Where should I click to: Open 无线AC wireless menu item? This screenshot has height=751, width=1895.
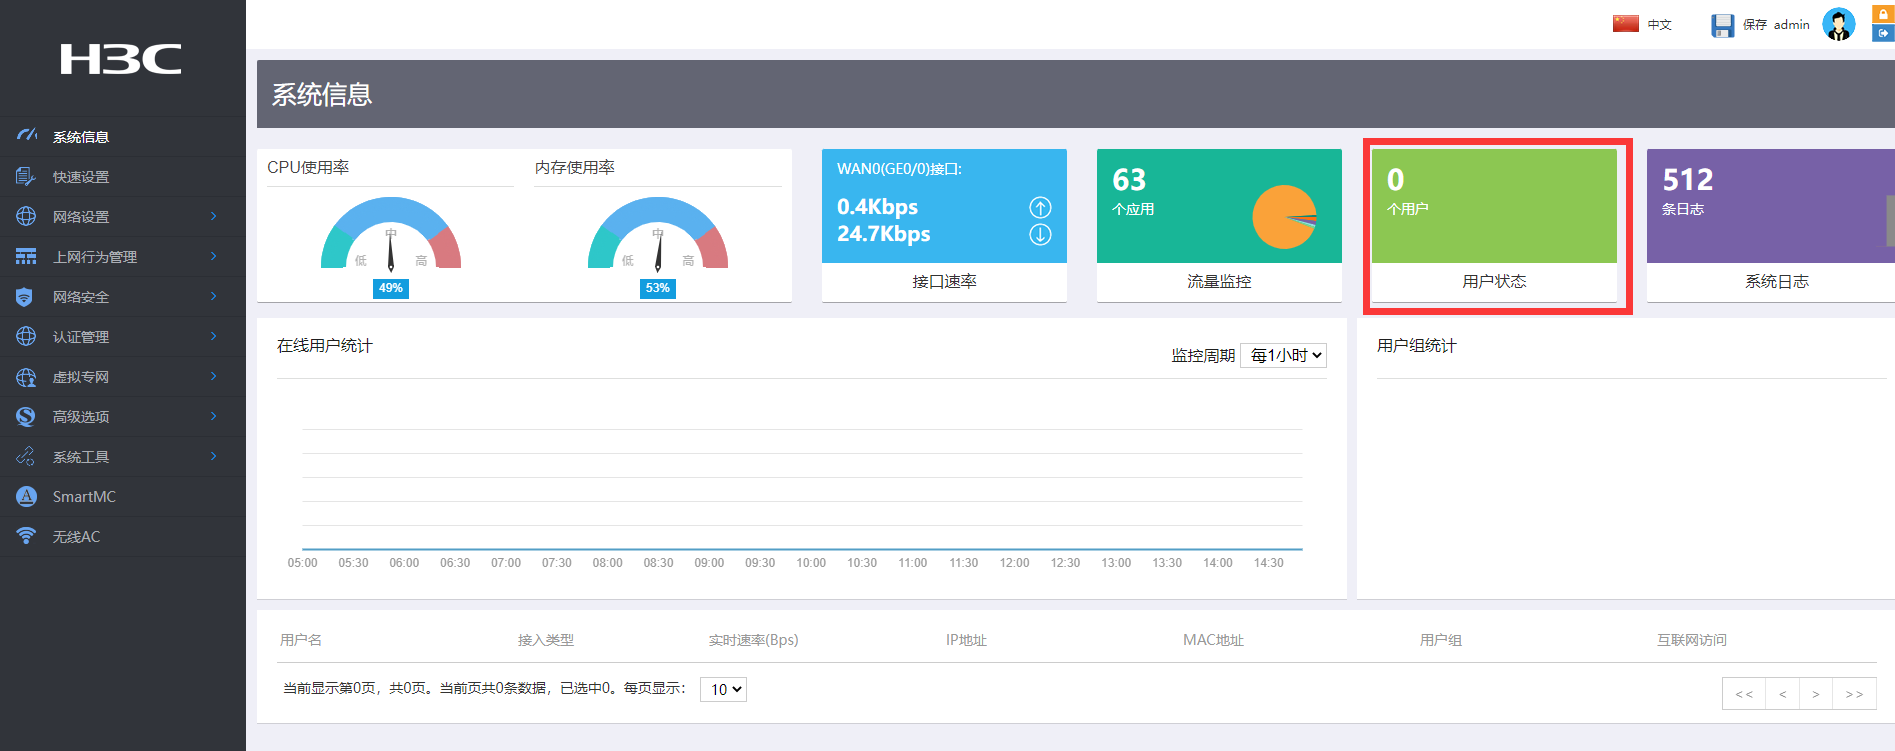[76, 537]
